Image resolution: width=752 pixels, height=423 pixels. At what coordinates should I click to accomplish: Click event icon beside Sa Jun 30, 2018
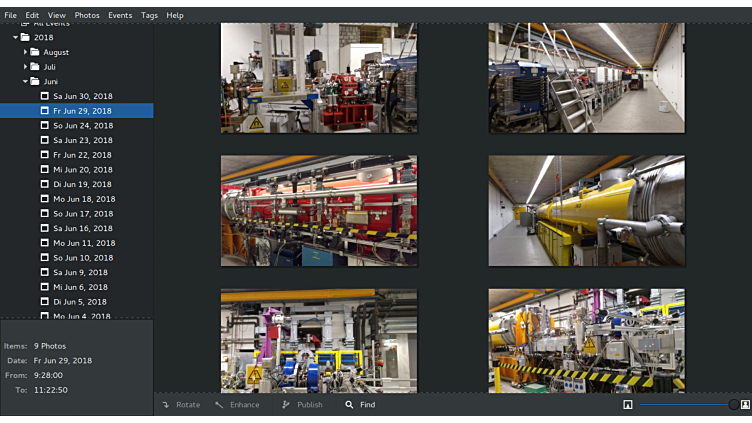tap(44, 96)
